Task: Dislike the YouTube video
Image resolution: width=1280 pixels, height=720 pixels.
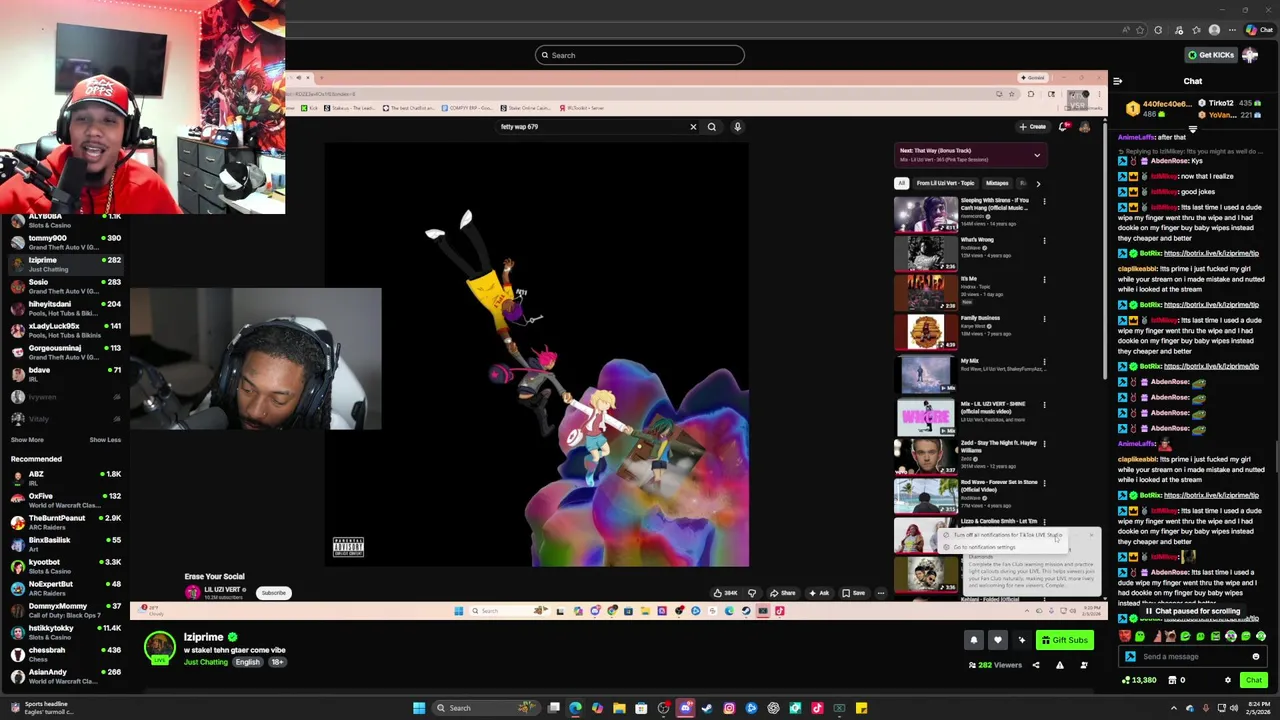Action: point(753,593)
